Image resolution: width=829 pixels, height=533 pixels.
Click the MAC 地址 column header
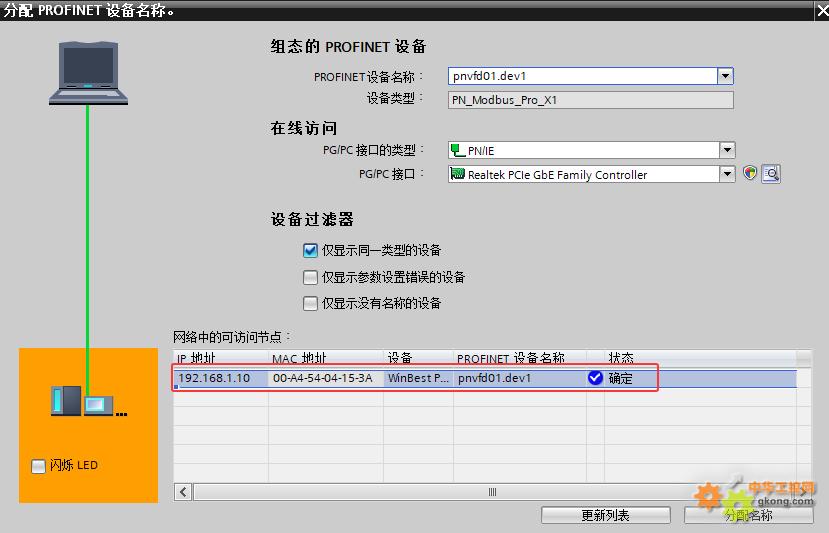(300, 358)
